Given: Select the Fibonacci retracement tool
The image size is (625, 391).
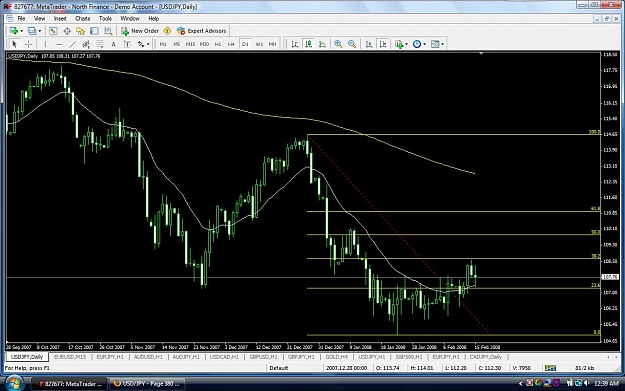Looking at the screenshot, I should pyautogui.click(x=100, y=44).
